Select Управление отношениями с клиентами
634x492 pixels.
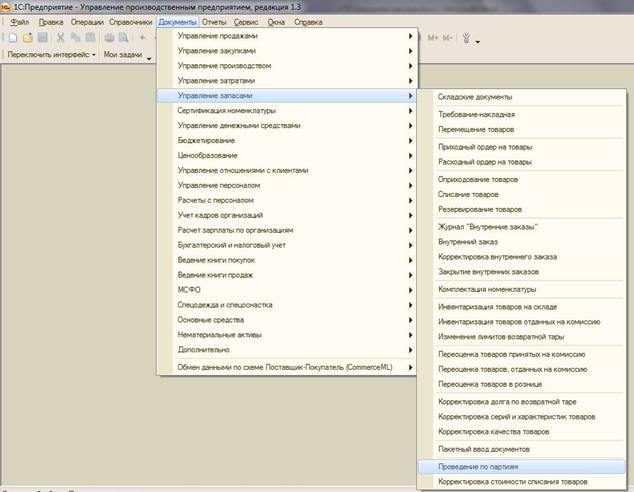pyautogui.click(x=287, y=171)
